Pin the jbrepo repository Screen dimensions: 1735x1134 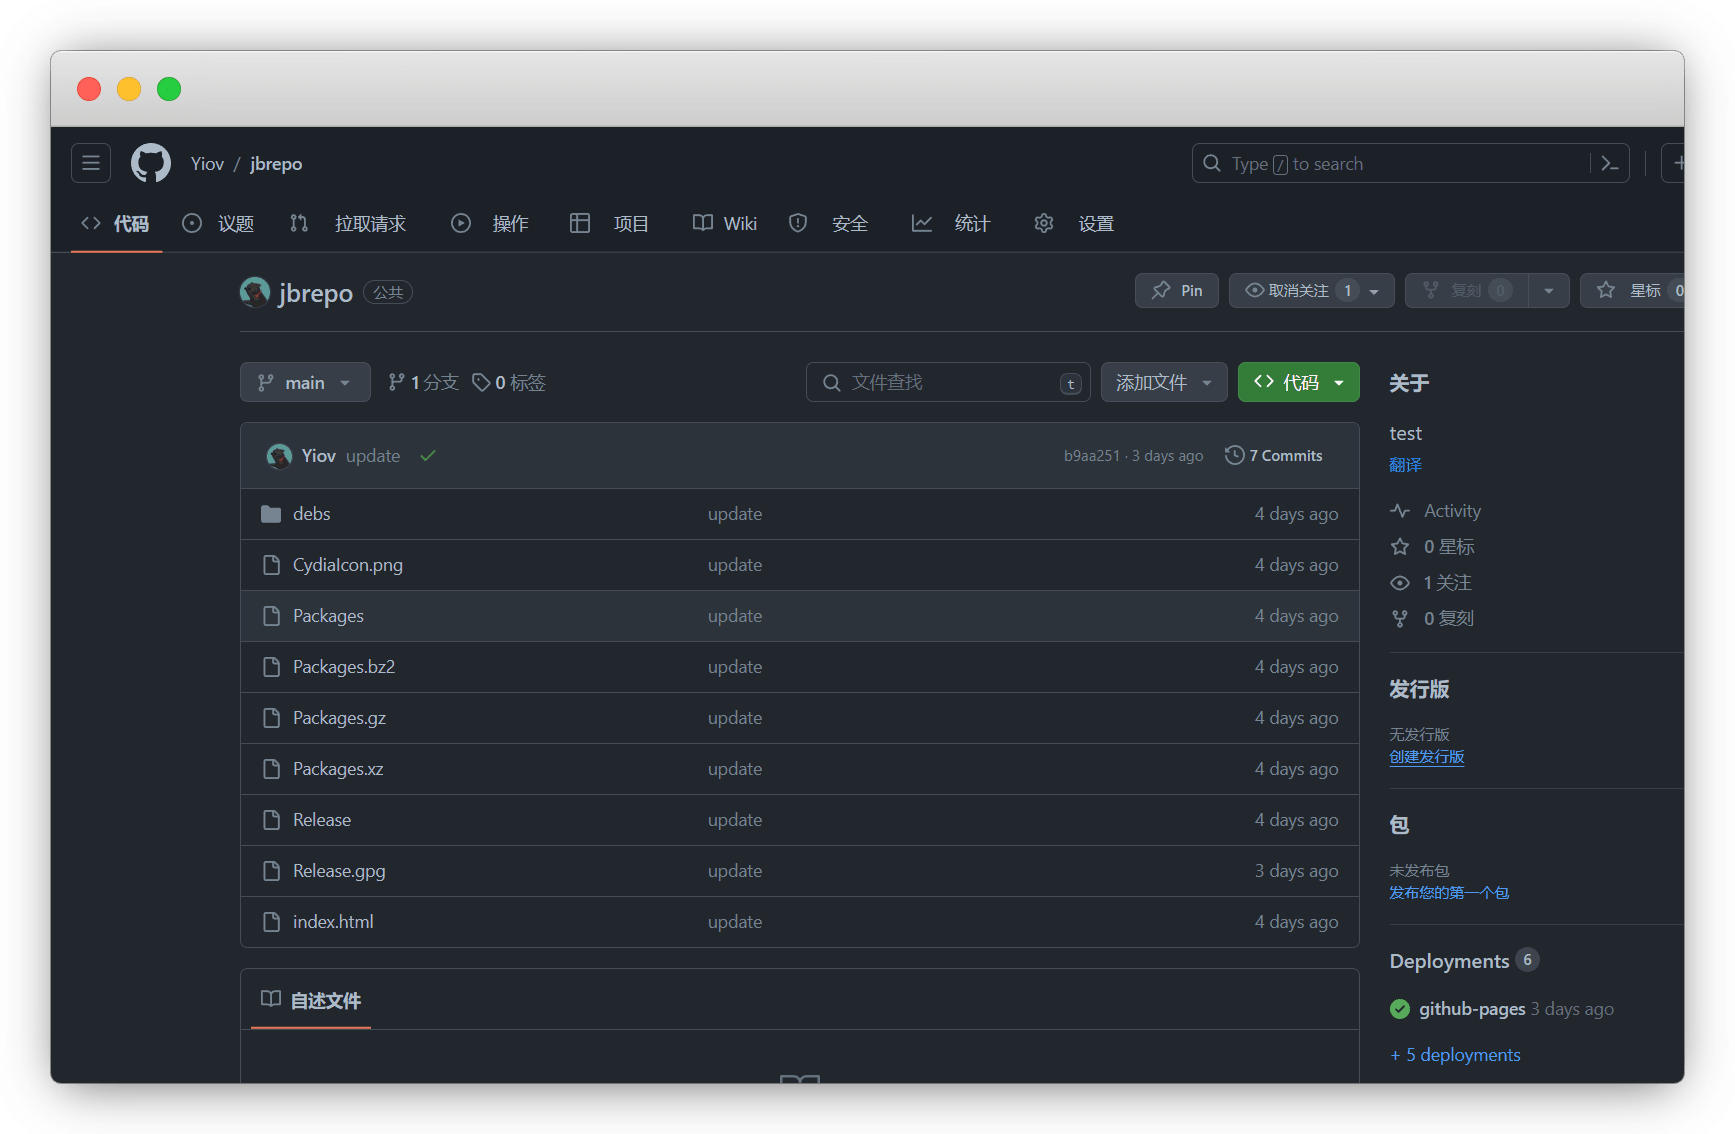[1177, 291]
